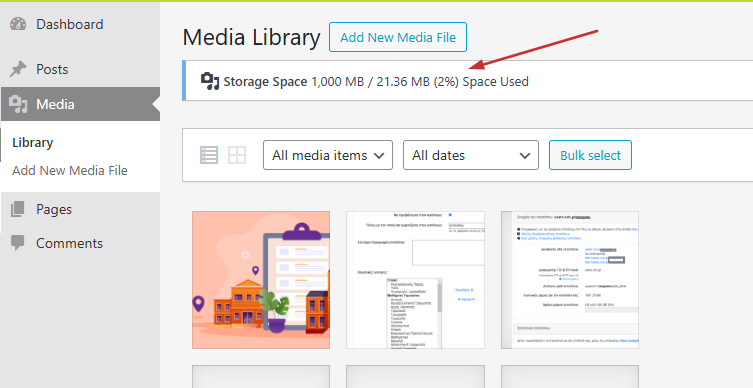
Task: Click the Storage Space media icon
Action: [x=210, y=82]
